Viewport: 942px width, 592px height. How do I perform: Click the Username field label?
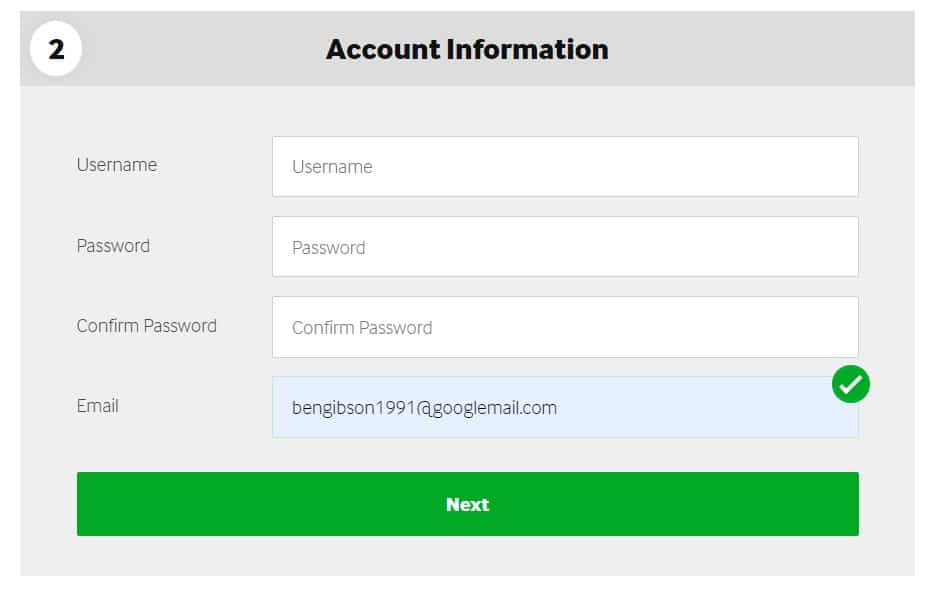117,165
